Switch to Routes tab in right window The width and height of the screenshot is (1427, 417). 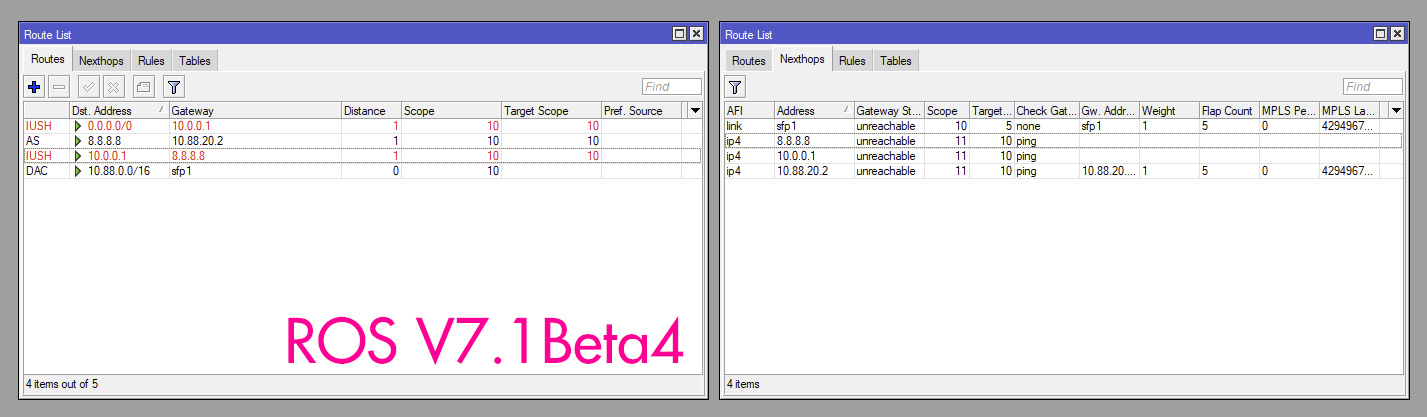(749, 61)
